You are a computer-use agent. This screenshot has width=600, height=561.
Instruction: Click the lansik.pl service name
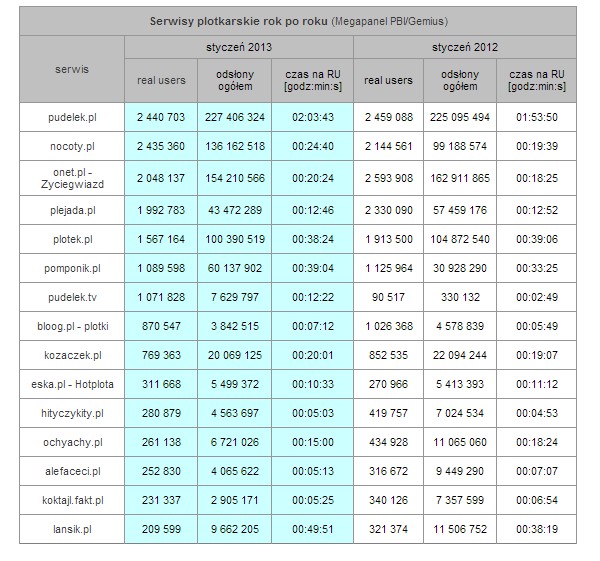(x=72, y=529)
